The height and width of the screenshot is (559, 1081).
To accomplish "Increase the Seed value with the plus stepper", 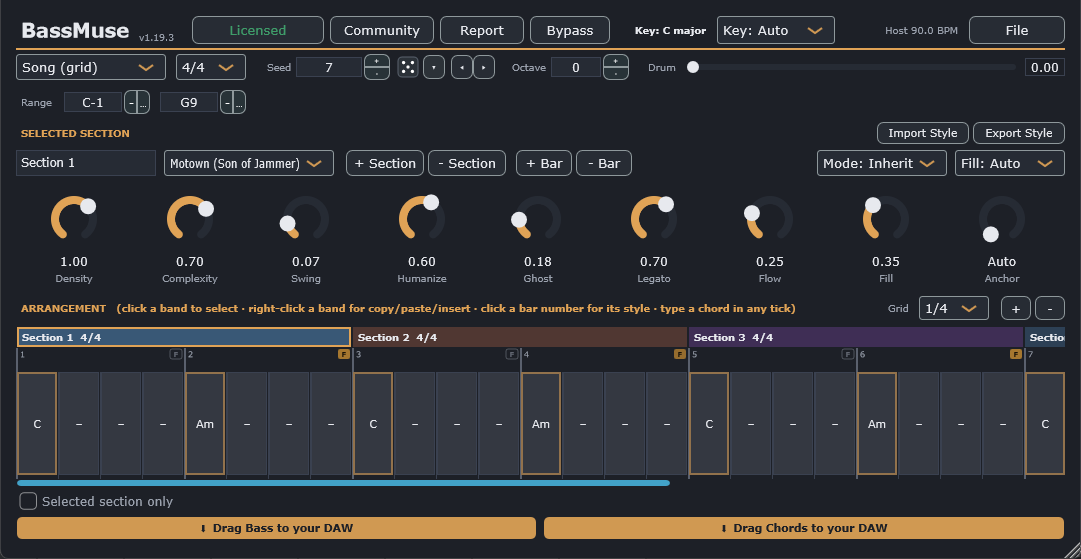I will [x=376, y=61].
